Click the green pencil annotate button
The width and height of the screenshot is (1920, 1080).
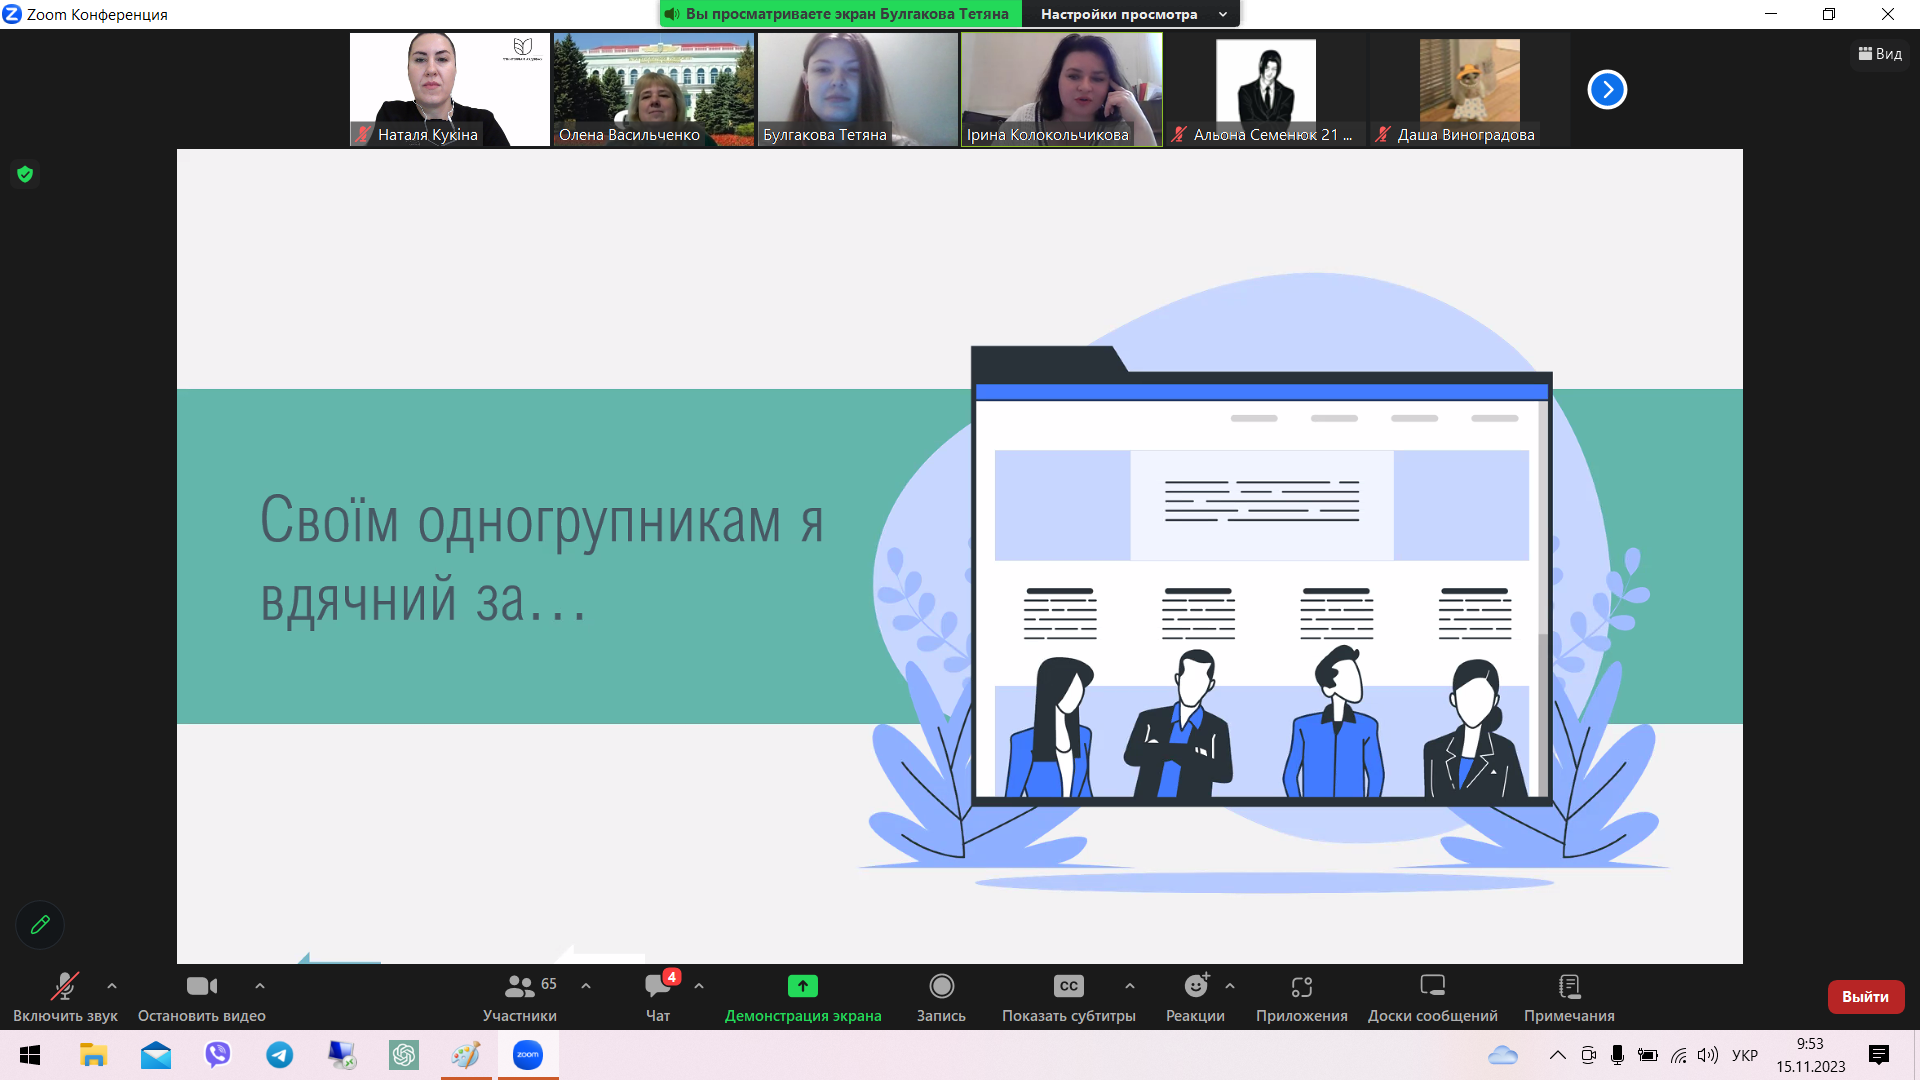[x=40, y=925]
